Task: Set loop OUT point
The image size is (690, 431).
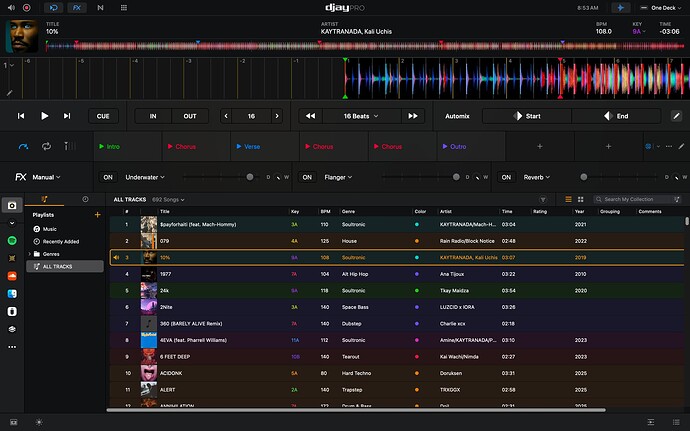Action: [190, 116]
